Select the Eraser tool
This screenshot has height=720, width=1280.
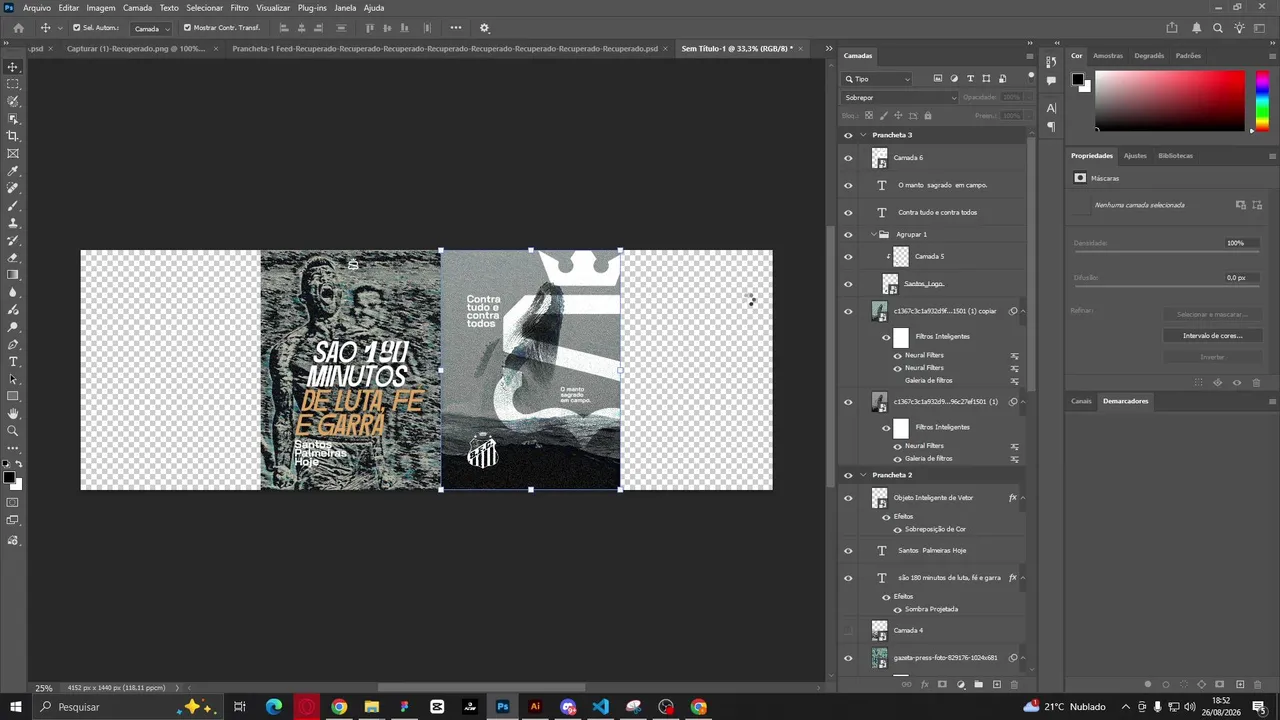[x=13, y=257]
